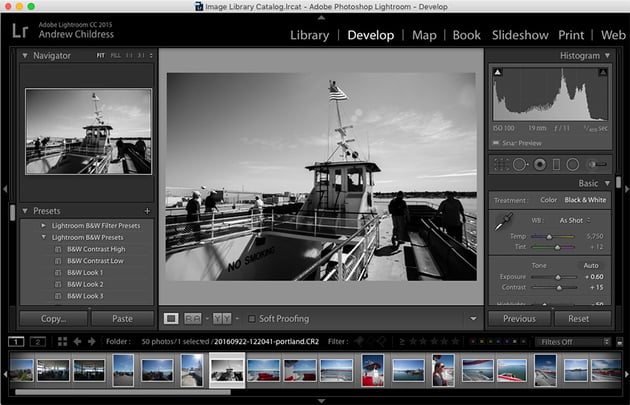
Task: Select the Adjustment Brush tool
Action: point(597,164)
